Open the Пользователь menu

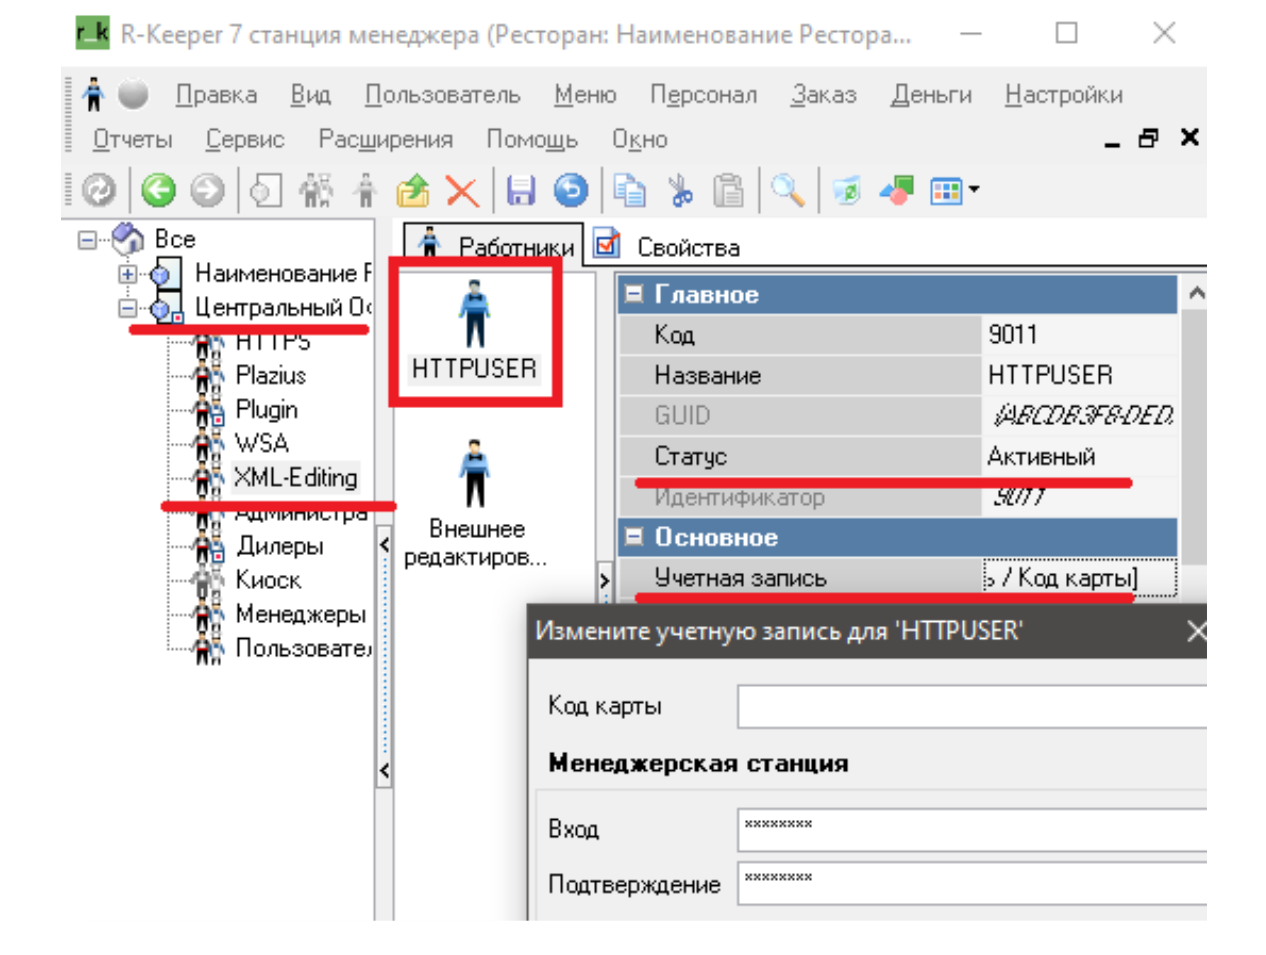point(442,94)
